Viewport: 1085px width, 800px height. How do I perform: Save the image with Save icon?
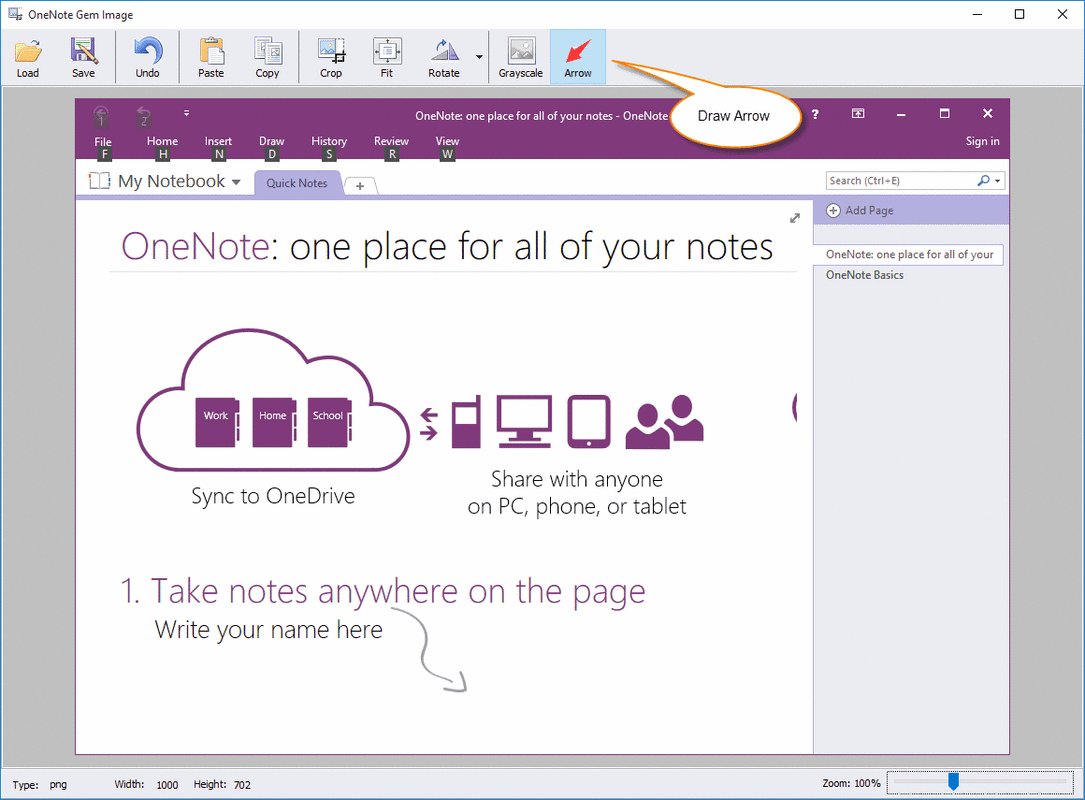pyautogui.click(x=83, y=57)
